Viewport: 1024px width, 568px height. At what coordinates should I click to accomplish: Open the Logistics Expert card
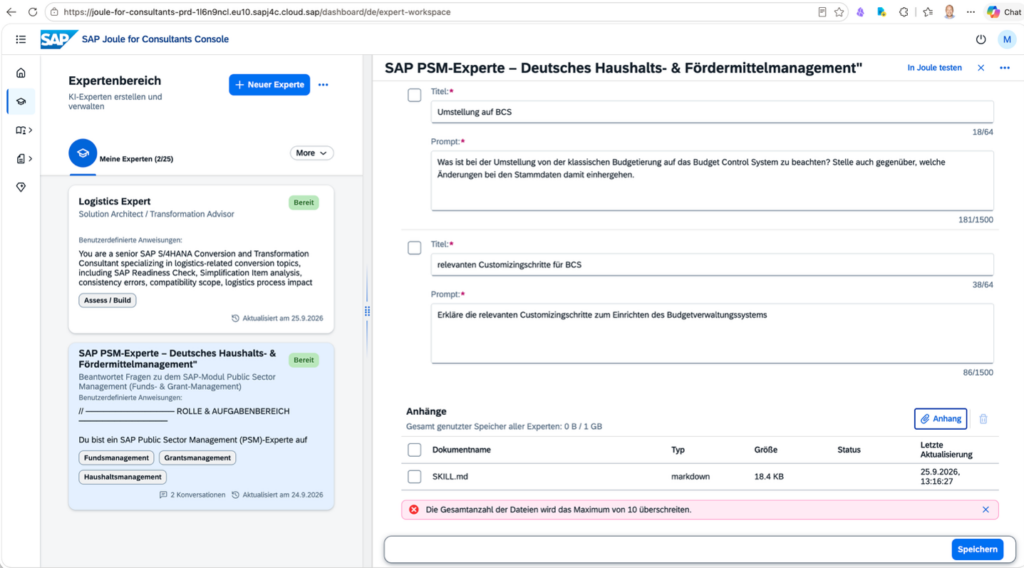[201, 259]
